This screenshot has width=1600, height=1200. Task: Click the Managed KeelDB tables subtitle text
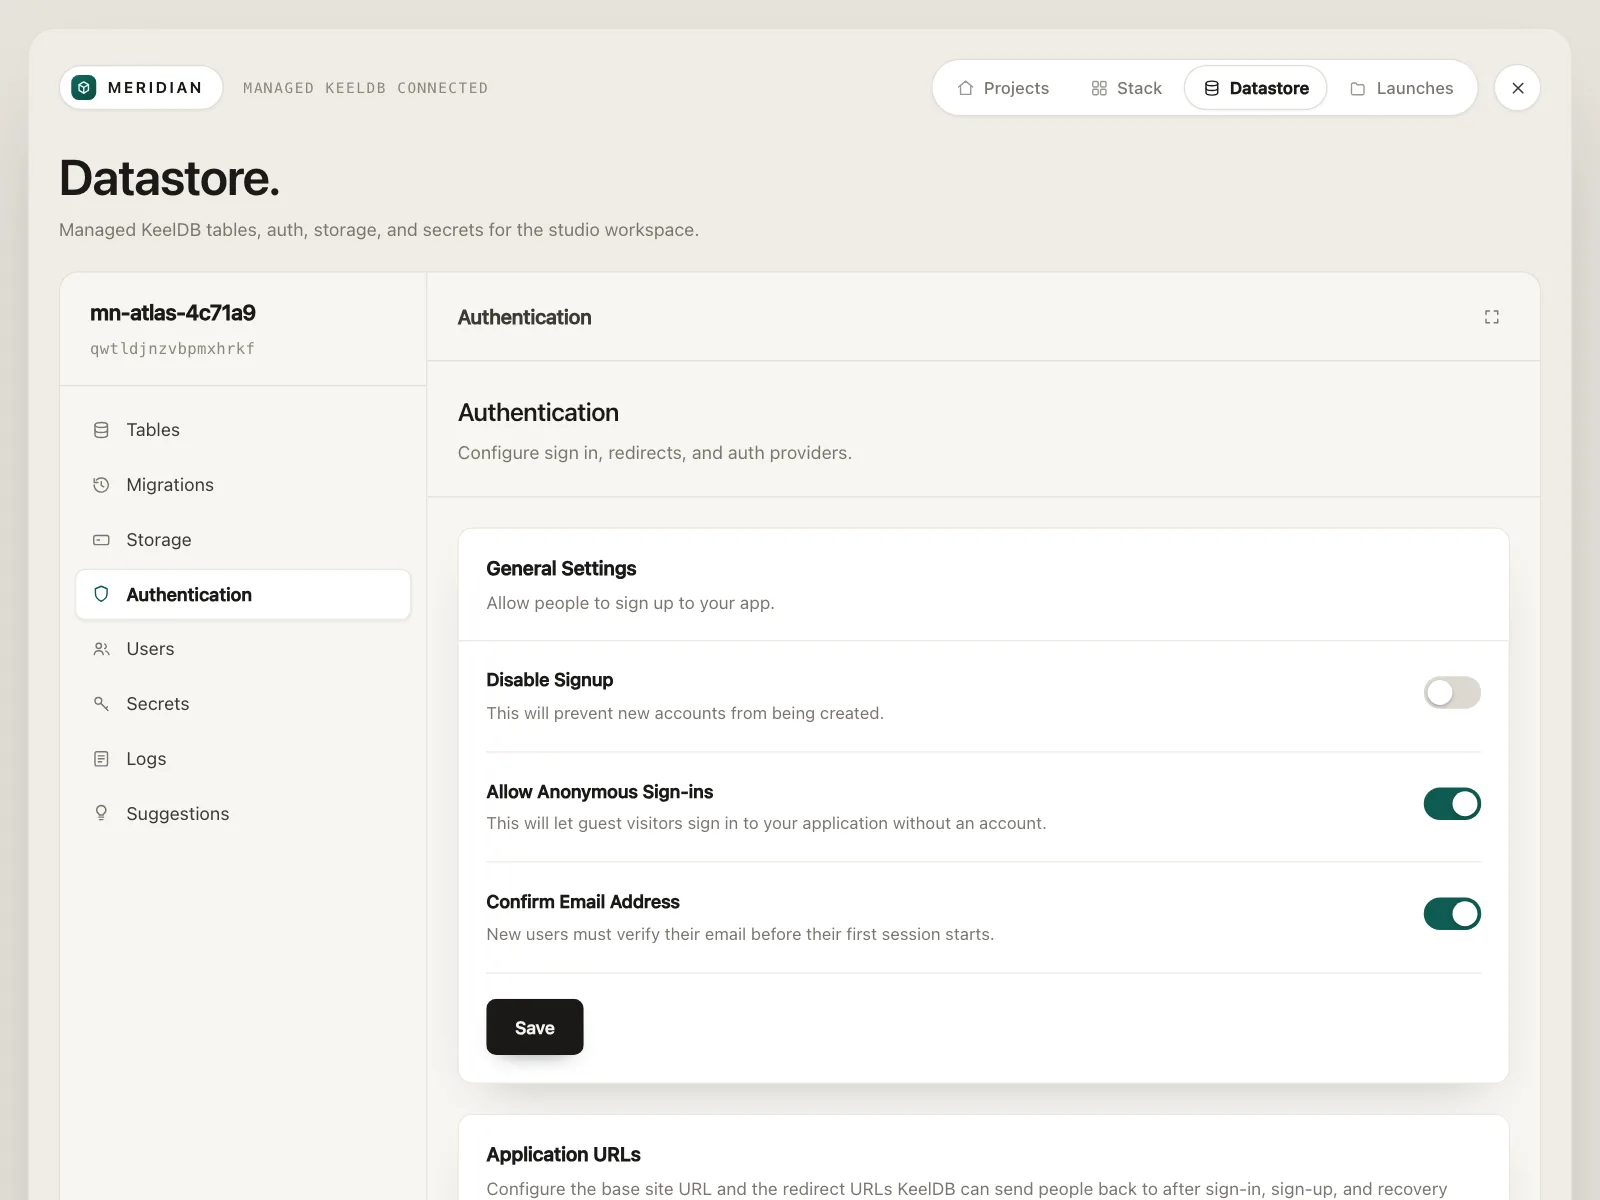[x=379, y=230]
